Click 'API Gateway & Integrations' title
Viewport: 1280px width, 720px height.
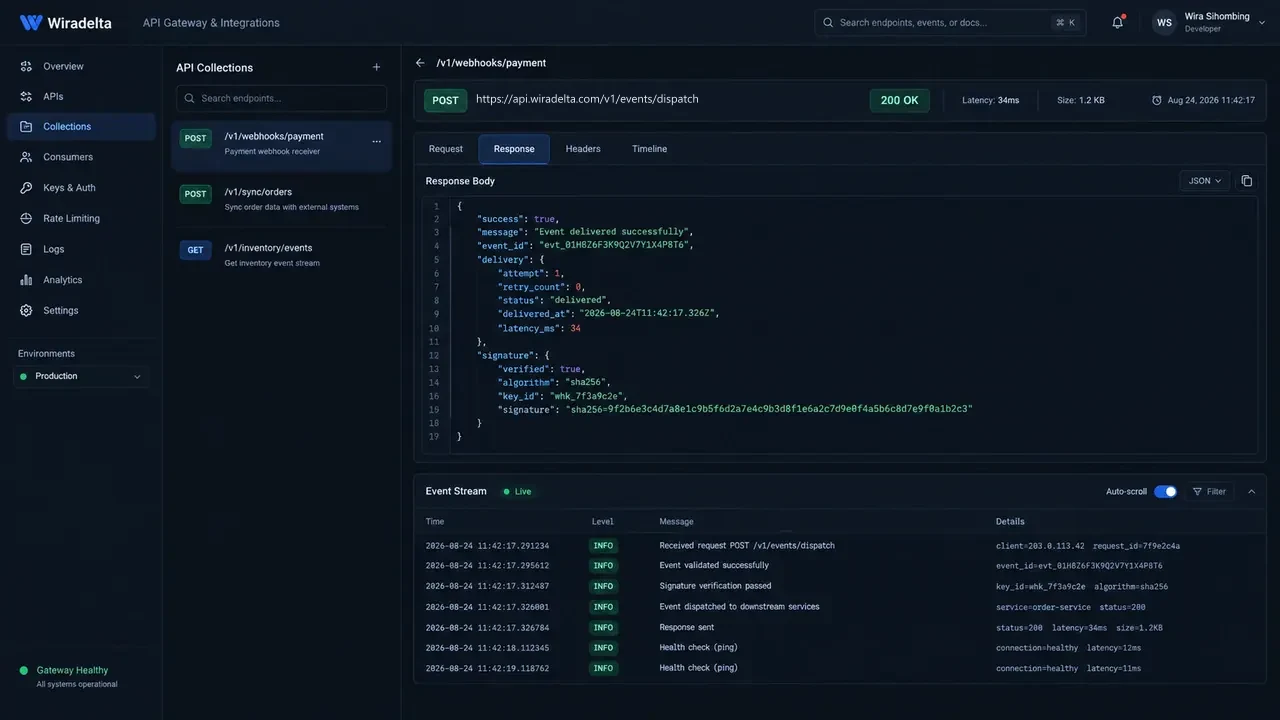coord(211,22)
